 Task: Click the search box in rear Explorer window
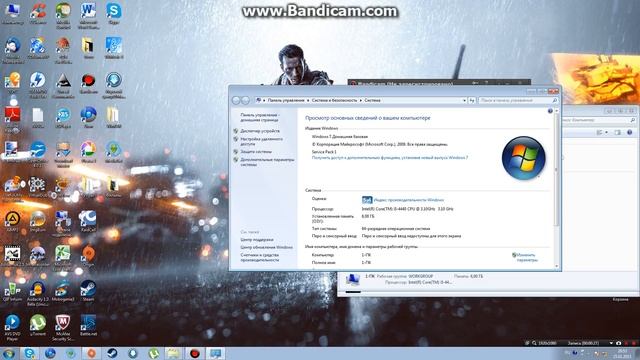coord(599,120)
